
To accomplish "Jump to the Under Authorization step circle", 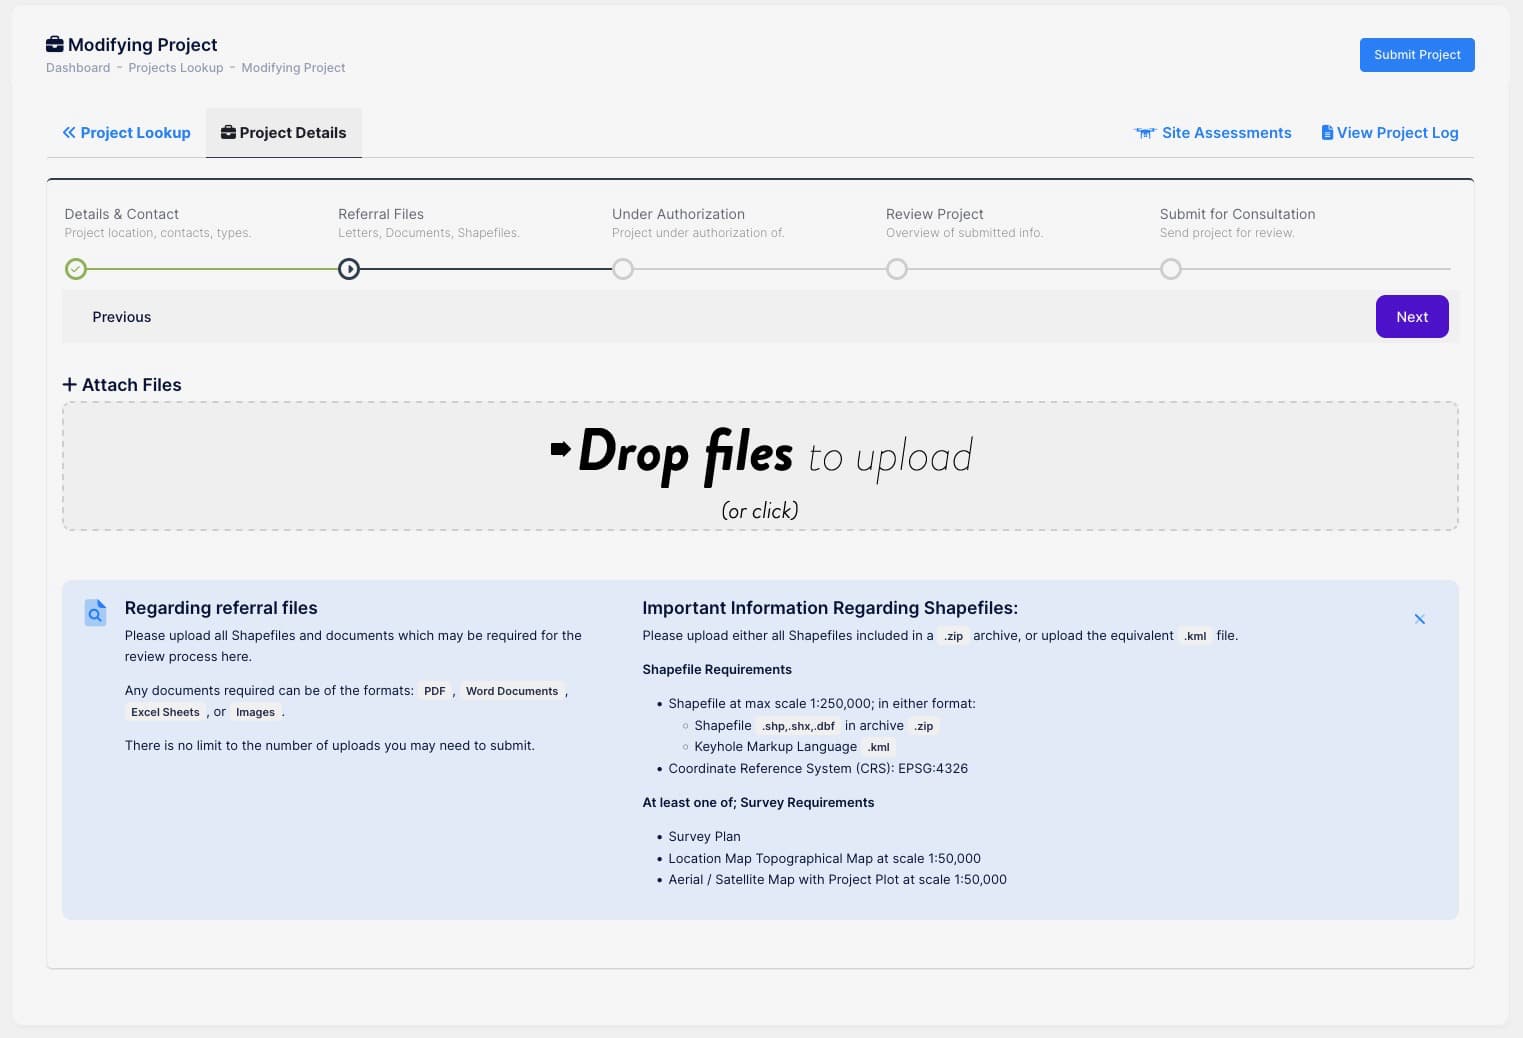I will pyautogui.click(x=623, y=269).
